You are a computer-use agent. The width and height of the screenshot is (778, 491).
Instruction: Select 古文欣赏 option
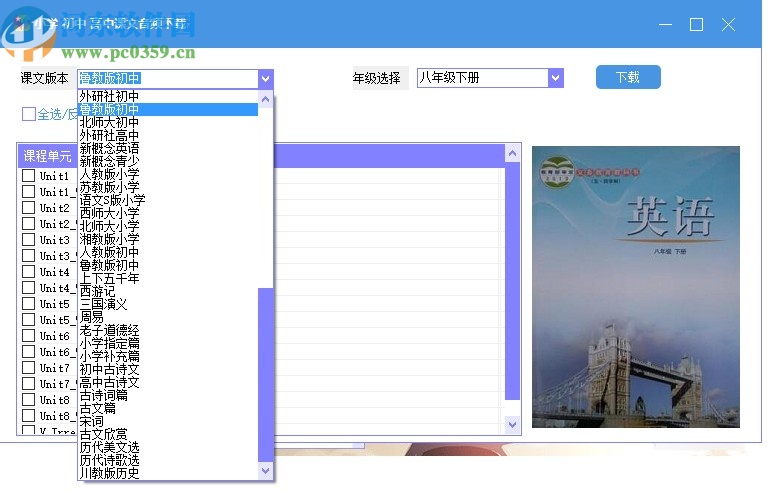pos(168,434)
